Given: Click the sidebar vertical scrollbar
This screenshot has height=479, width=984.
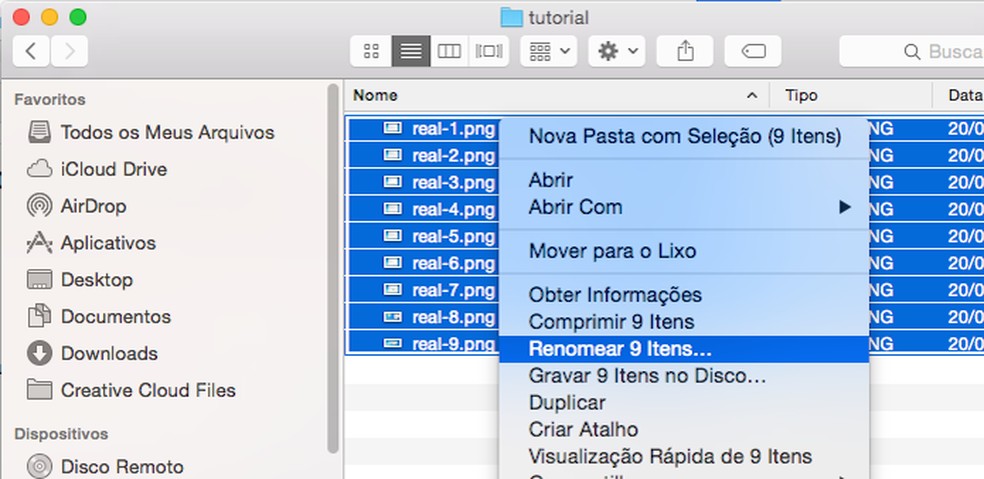Looking at the screenshot, I should (333, 269).
